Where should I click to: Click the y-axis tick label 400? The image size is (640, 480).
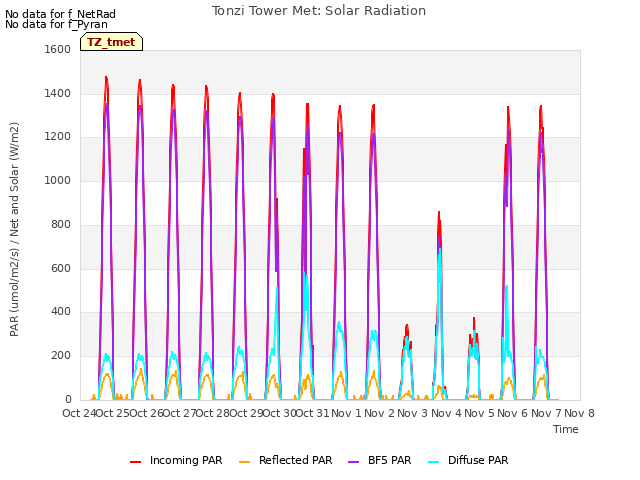[61, 312]
